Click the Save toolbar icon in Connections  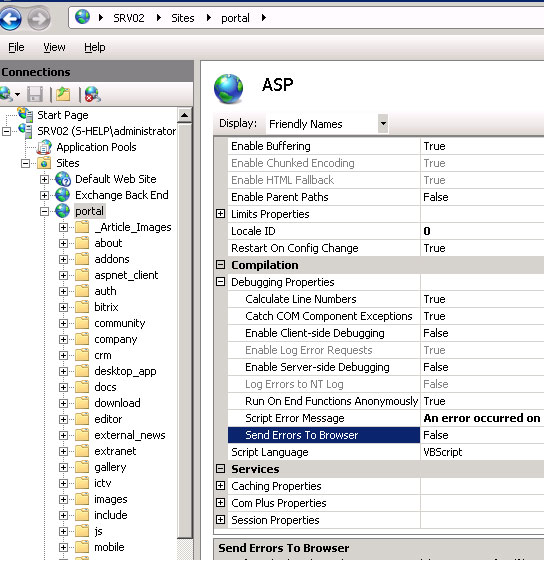click(35, 94)
